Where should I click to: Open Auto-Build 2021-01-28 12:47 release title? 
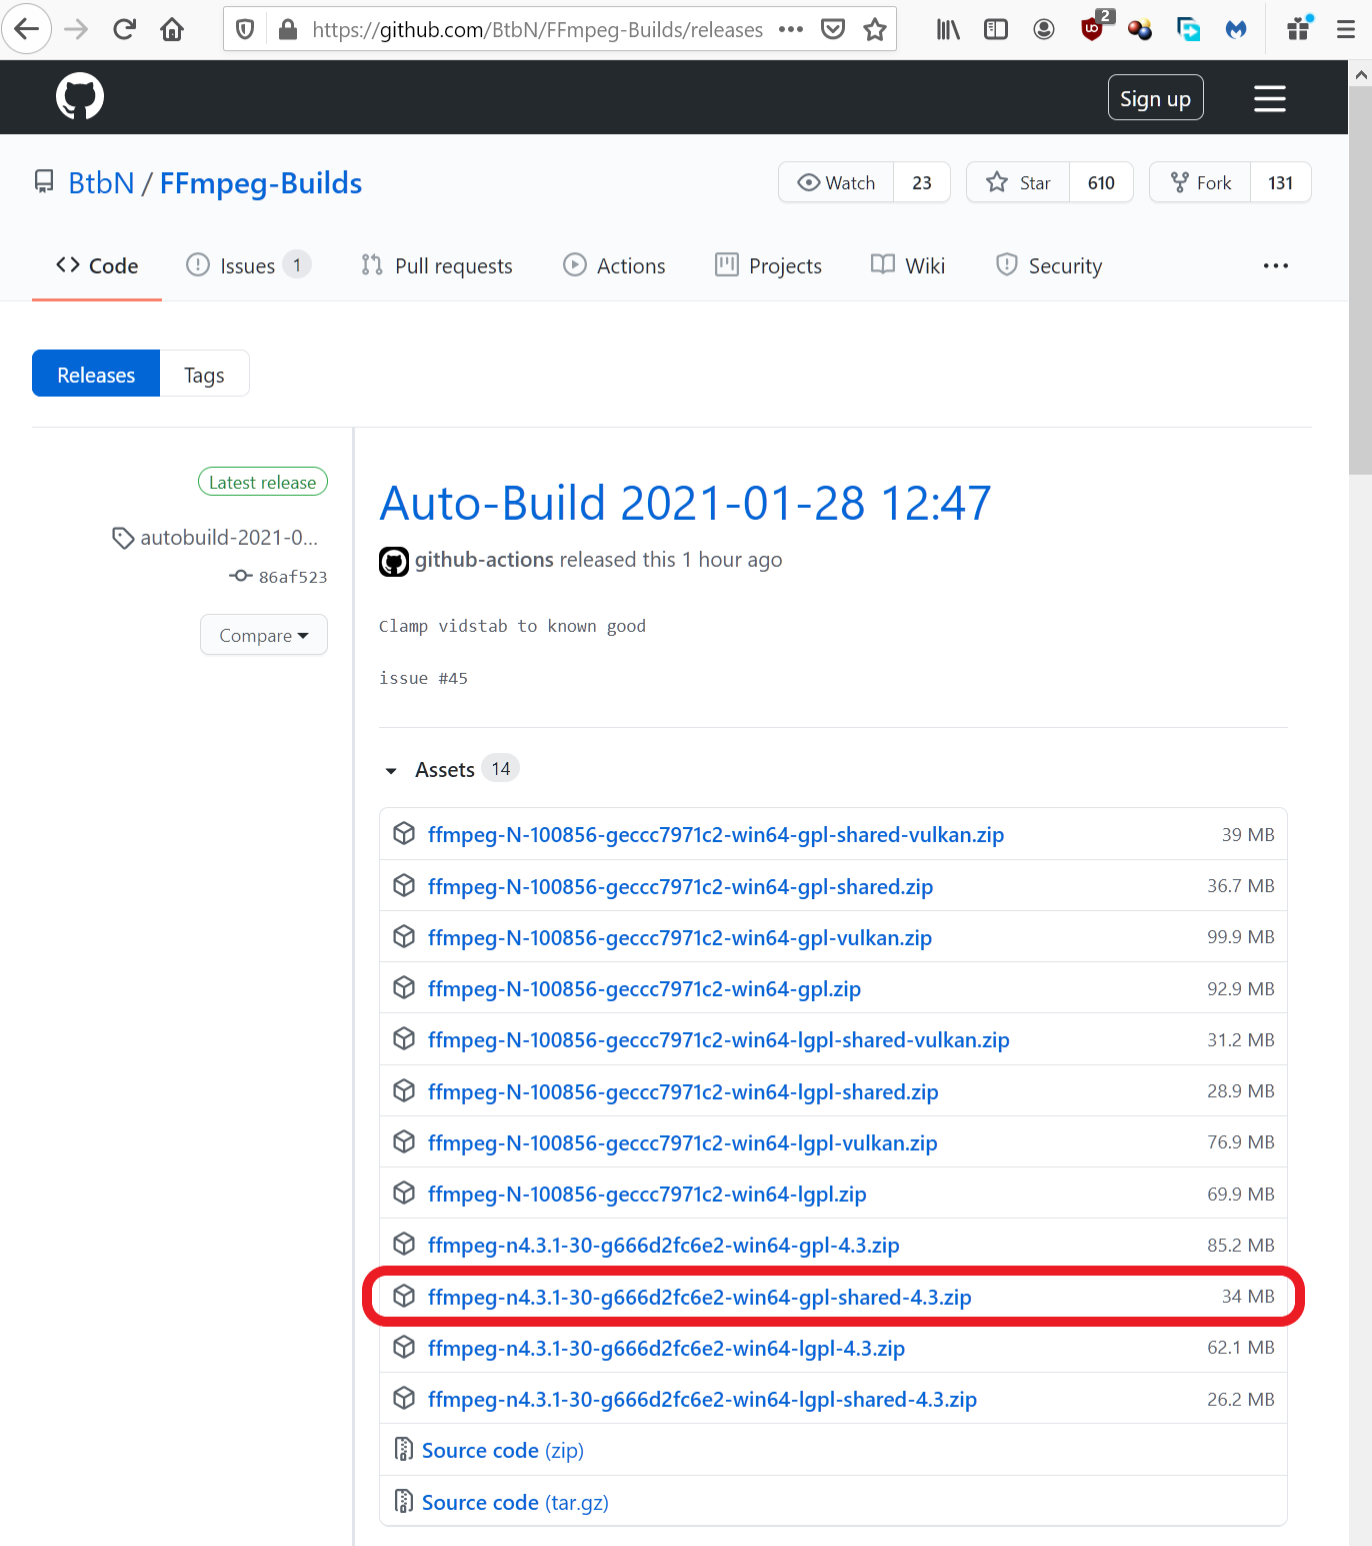(685, 502)
